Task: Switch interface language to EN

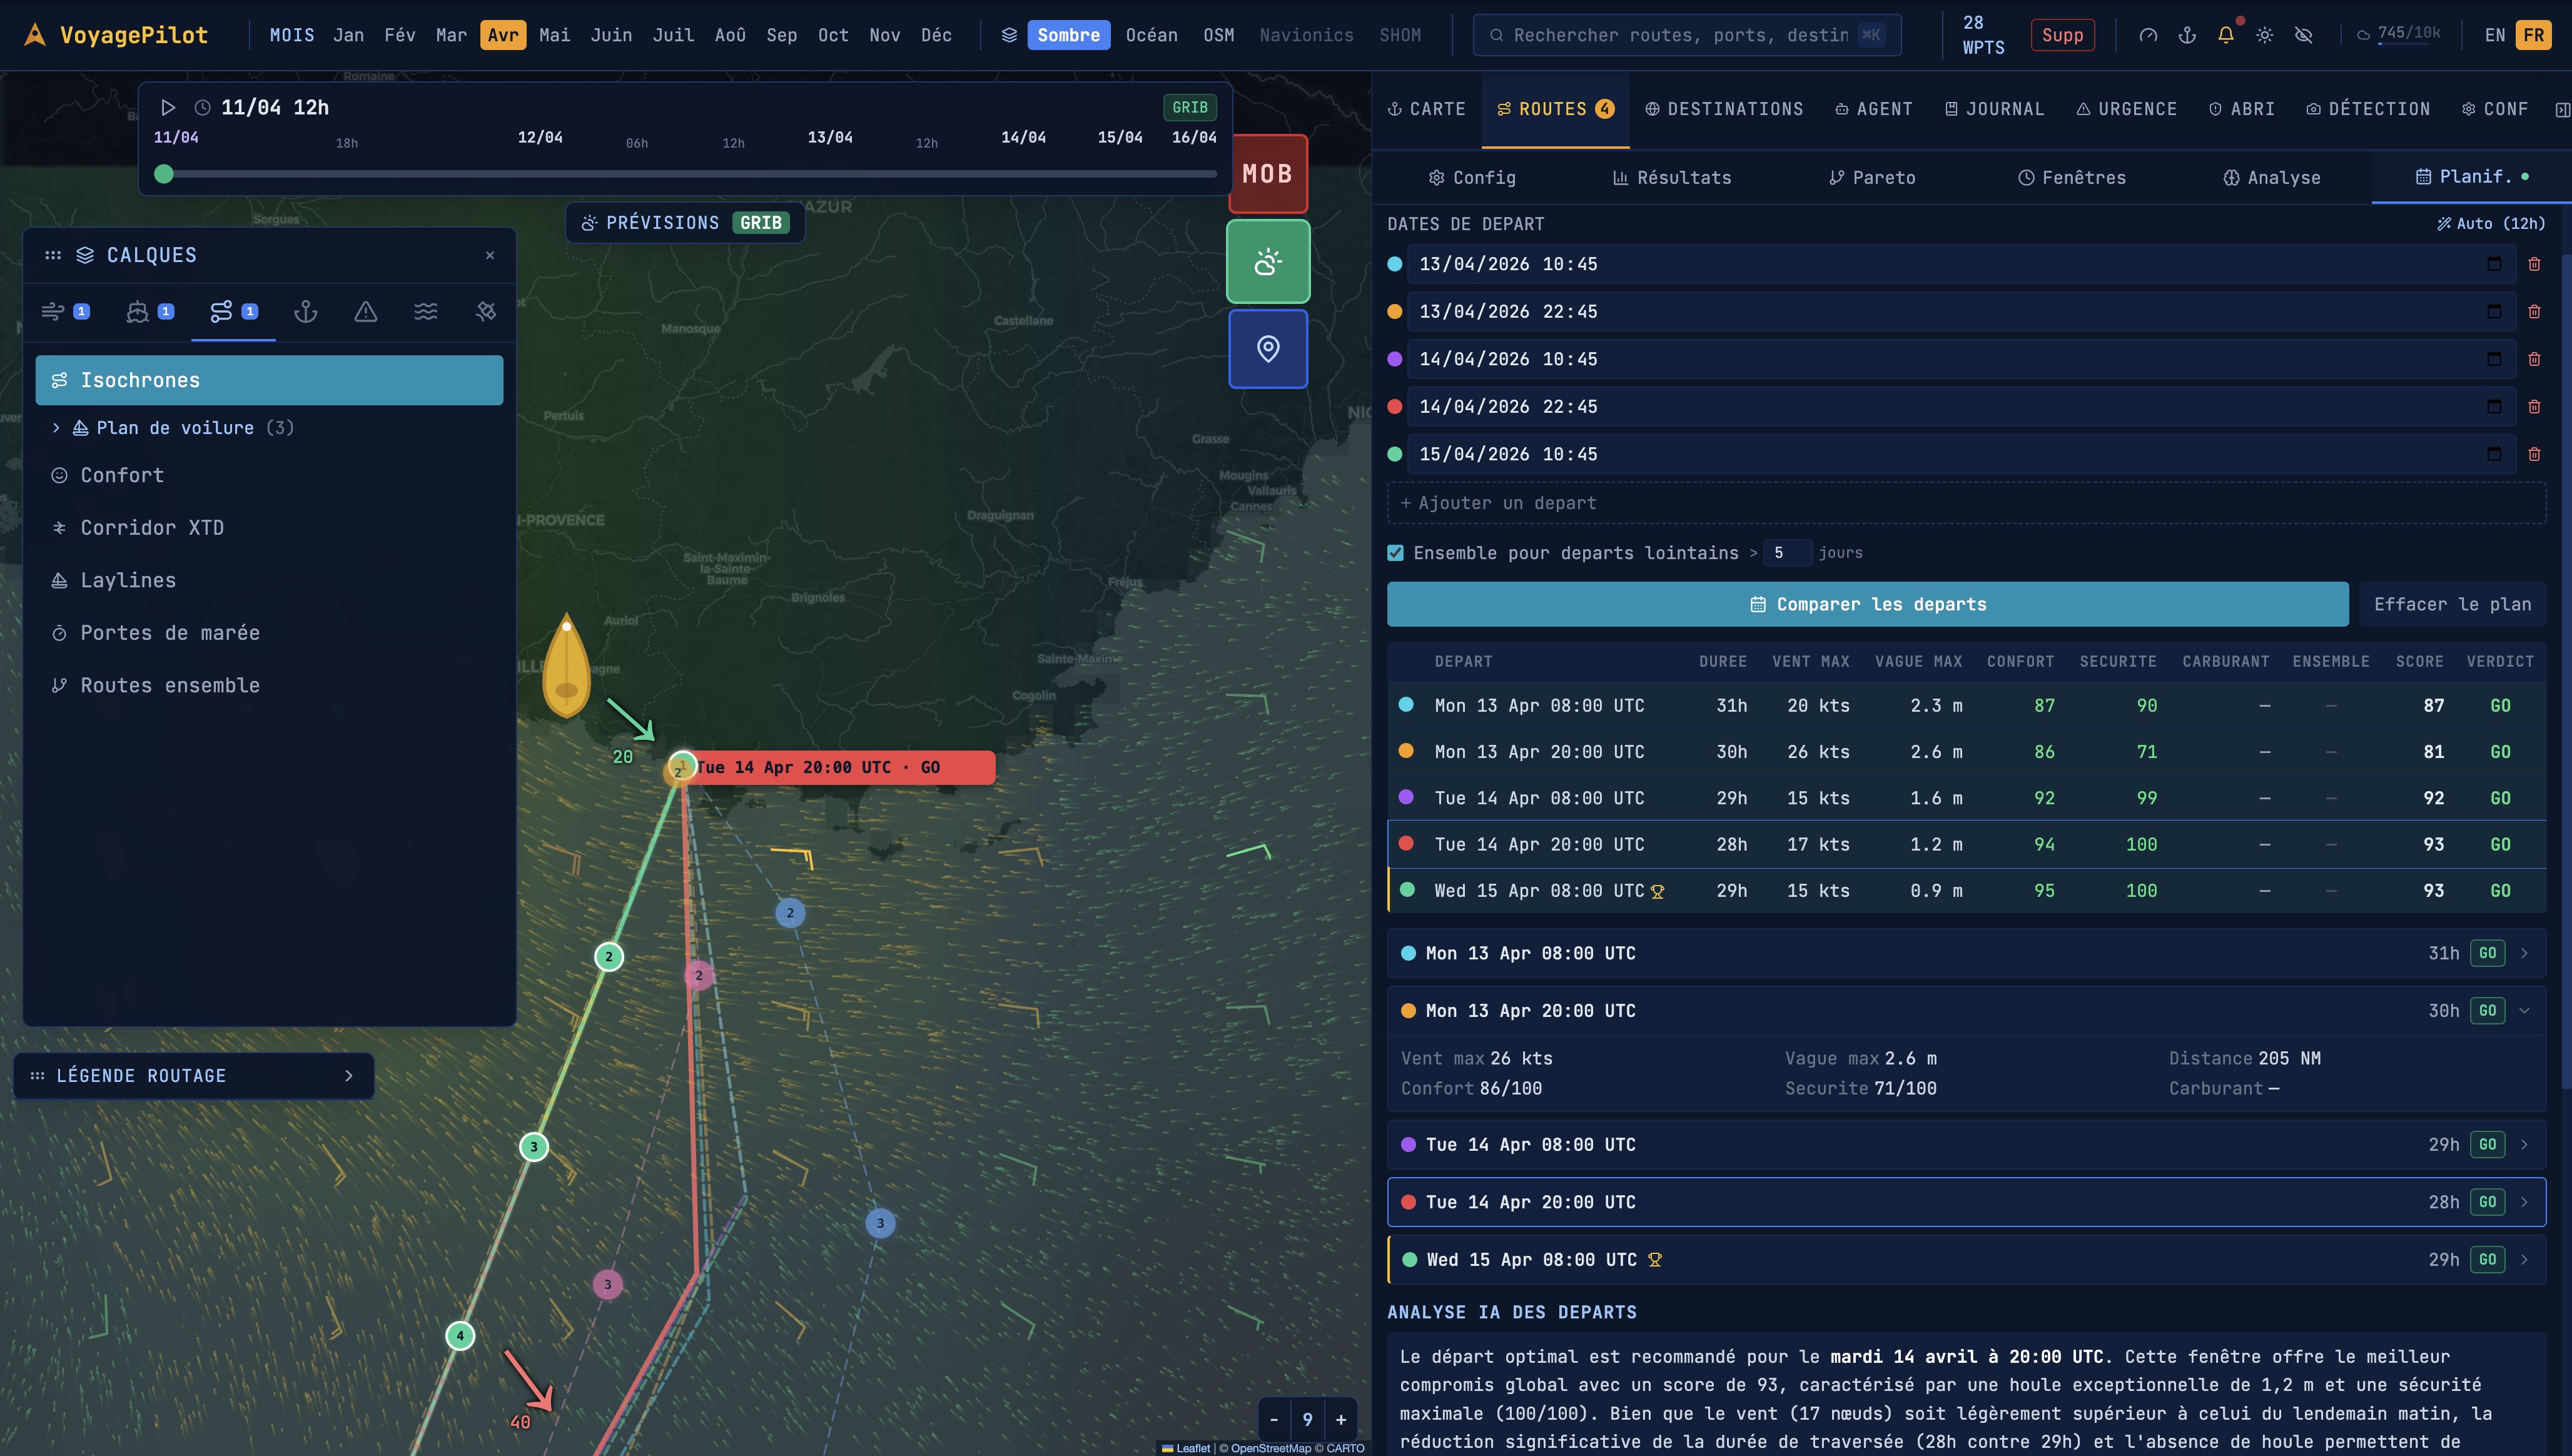Action: click(2495, 35)
